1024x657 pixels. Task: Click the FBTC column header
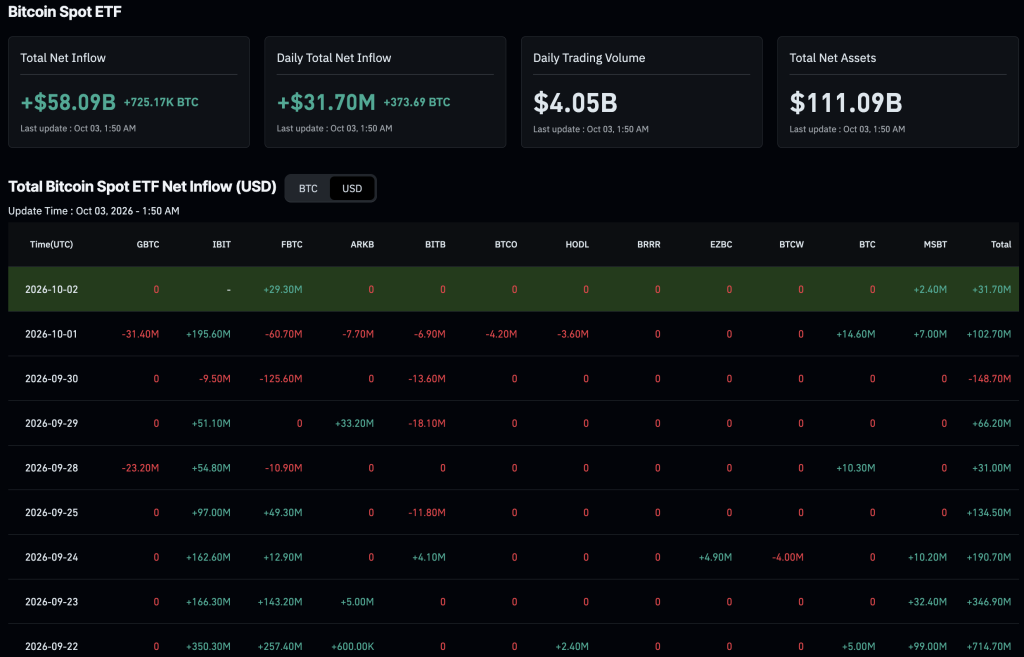coord(291,244)
